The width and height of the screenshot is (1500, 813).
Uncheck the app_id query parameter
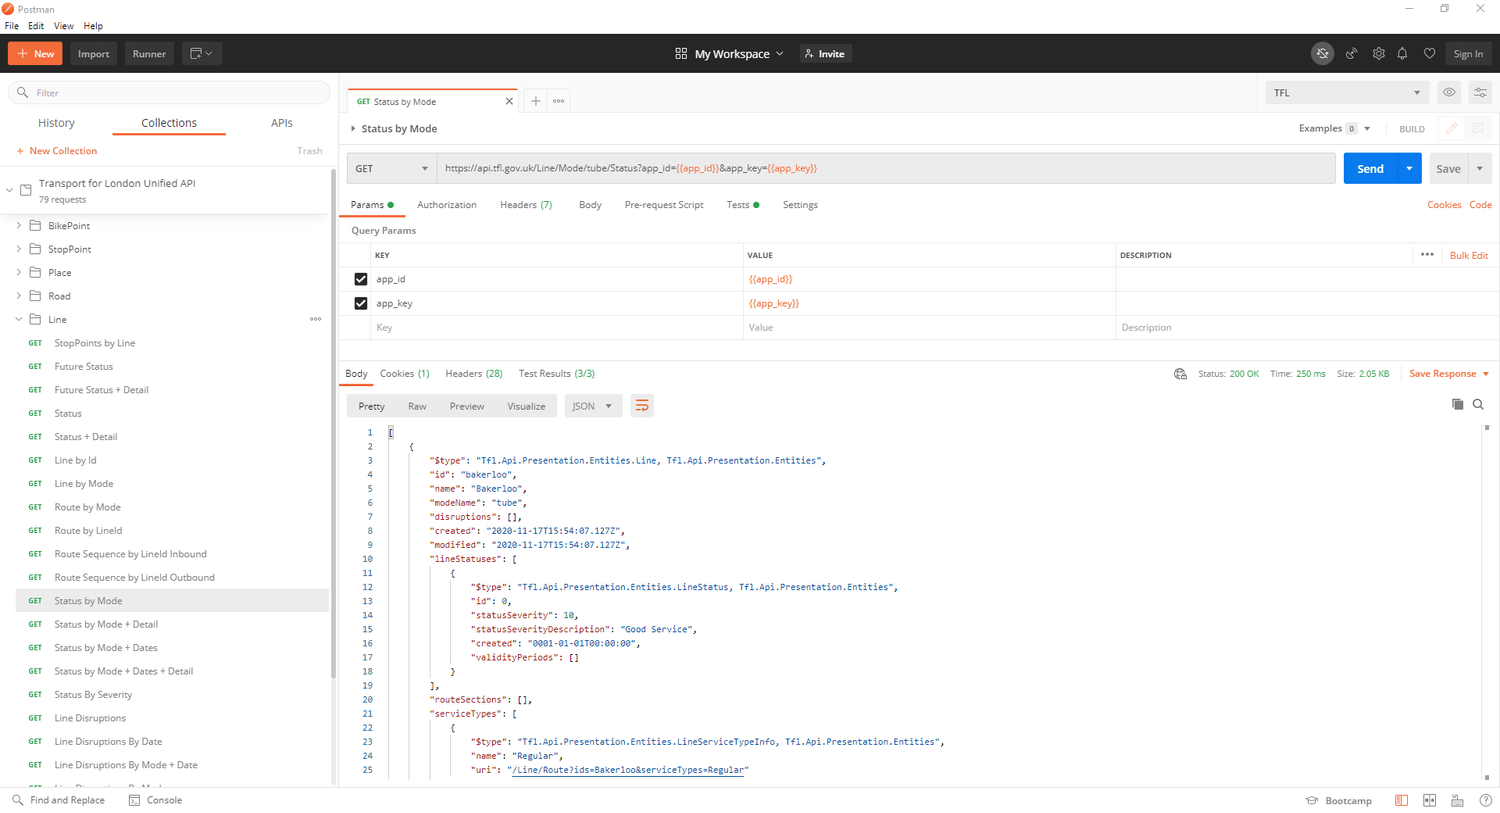360,279
